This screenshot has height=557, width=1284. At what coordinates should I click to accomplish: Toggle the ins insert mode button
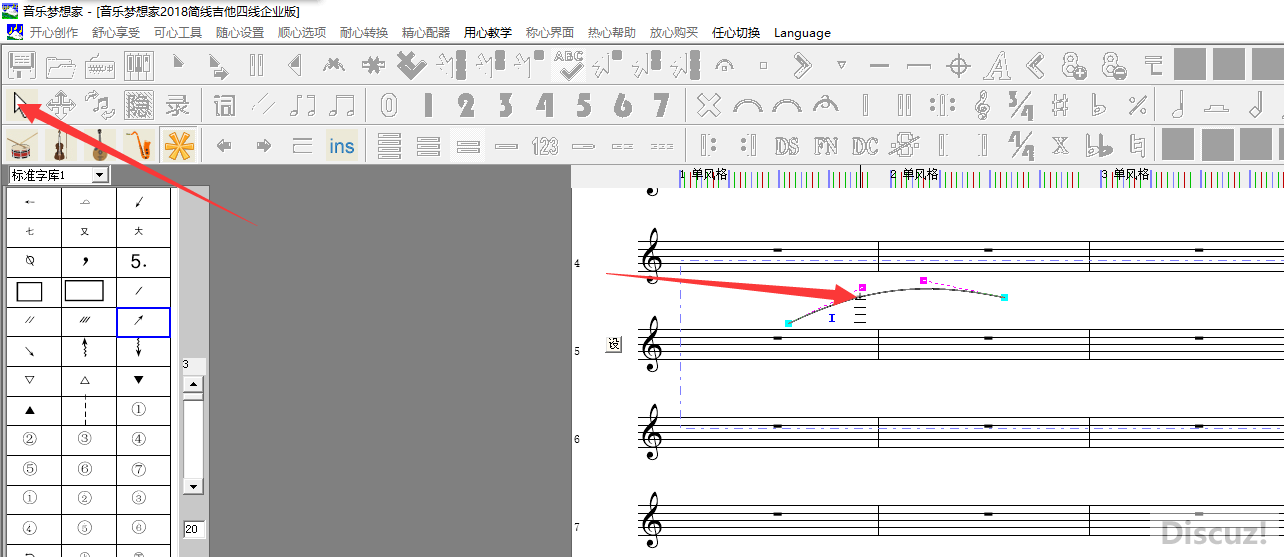[x=342, y=146]
